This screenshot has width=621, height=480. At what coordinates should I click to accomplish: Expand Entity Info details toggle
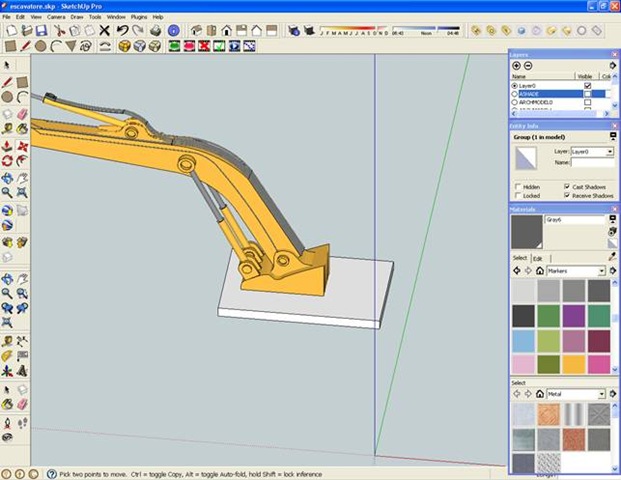point(613,137)
